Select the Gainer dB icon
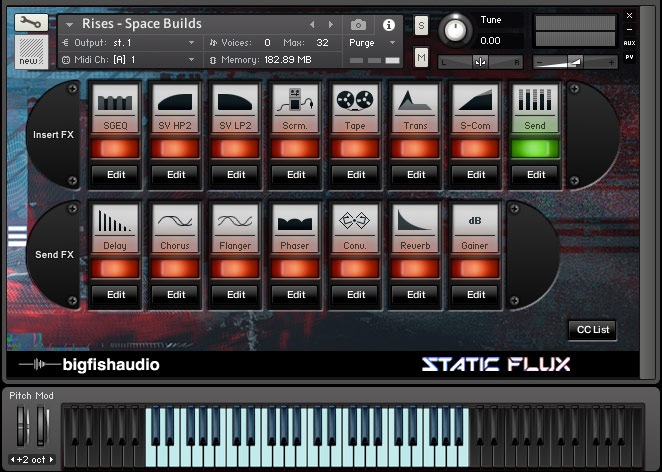This screenshot has width=662, height=472. point(475,222)
